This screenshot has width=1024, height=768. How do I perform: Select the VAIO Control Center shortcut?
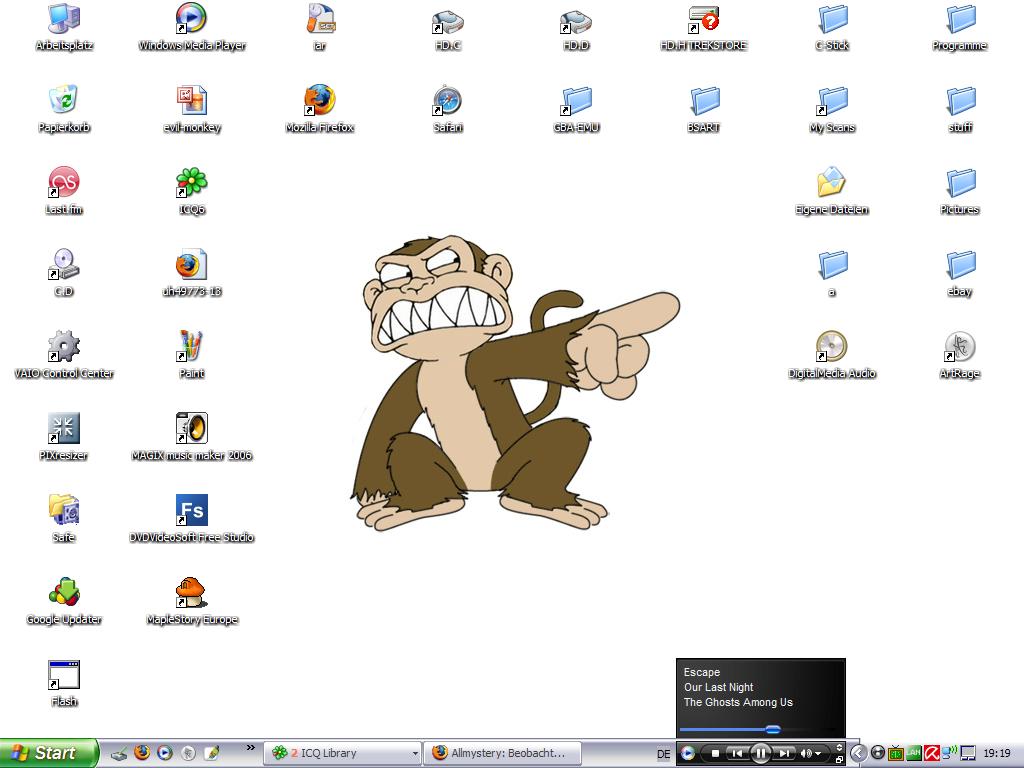coord(64,356)
